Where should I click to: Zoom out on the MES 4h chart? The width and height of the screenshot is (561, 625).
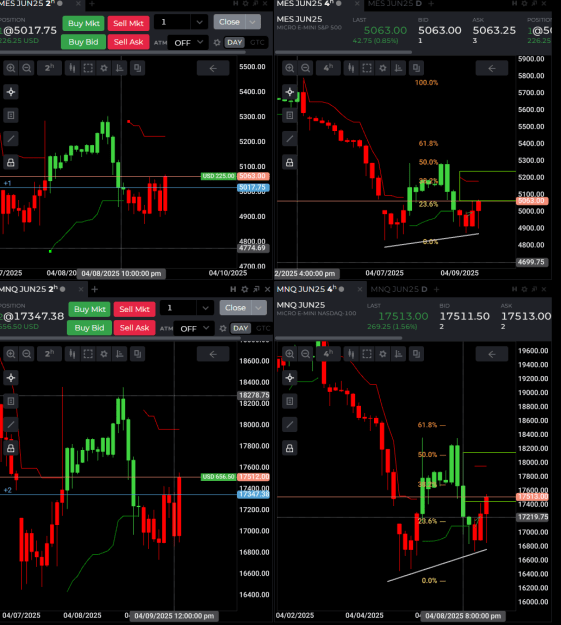coord(305,68)
